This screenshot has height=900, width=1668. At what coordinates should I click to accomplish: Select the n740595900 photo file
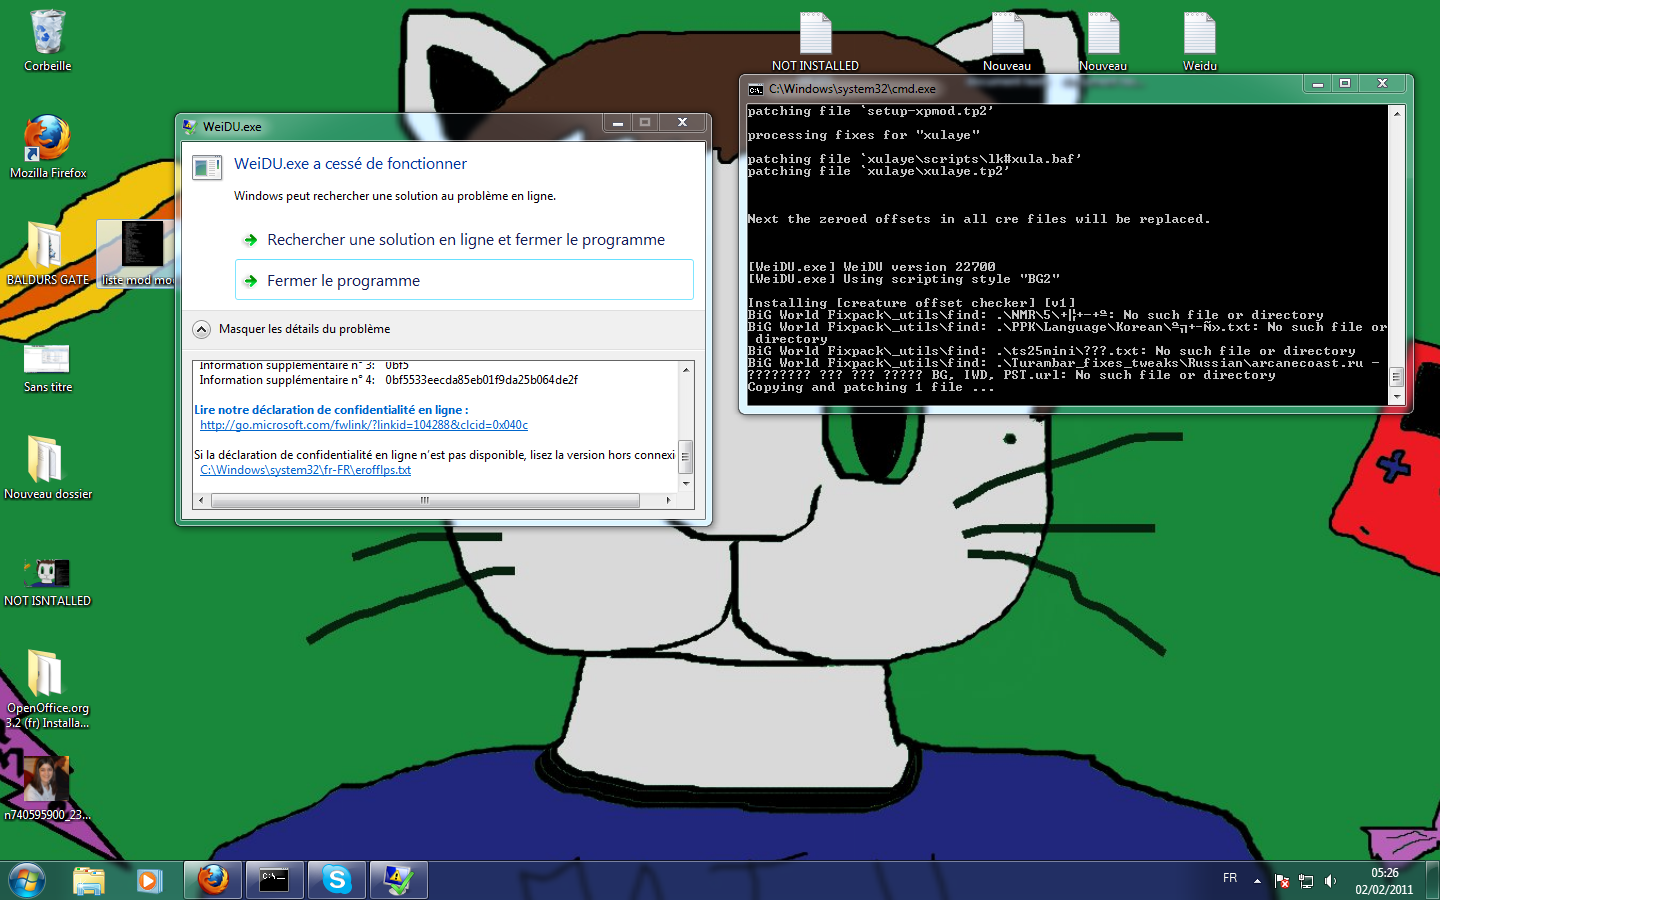(47, 788)
